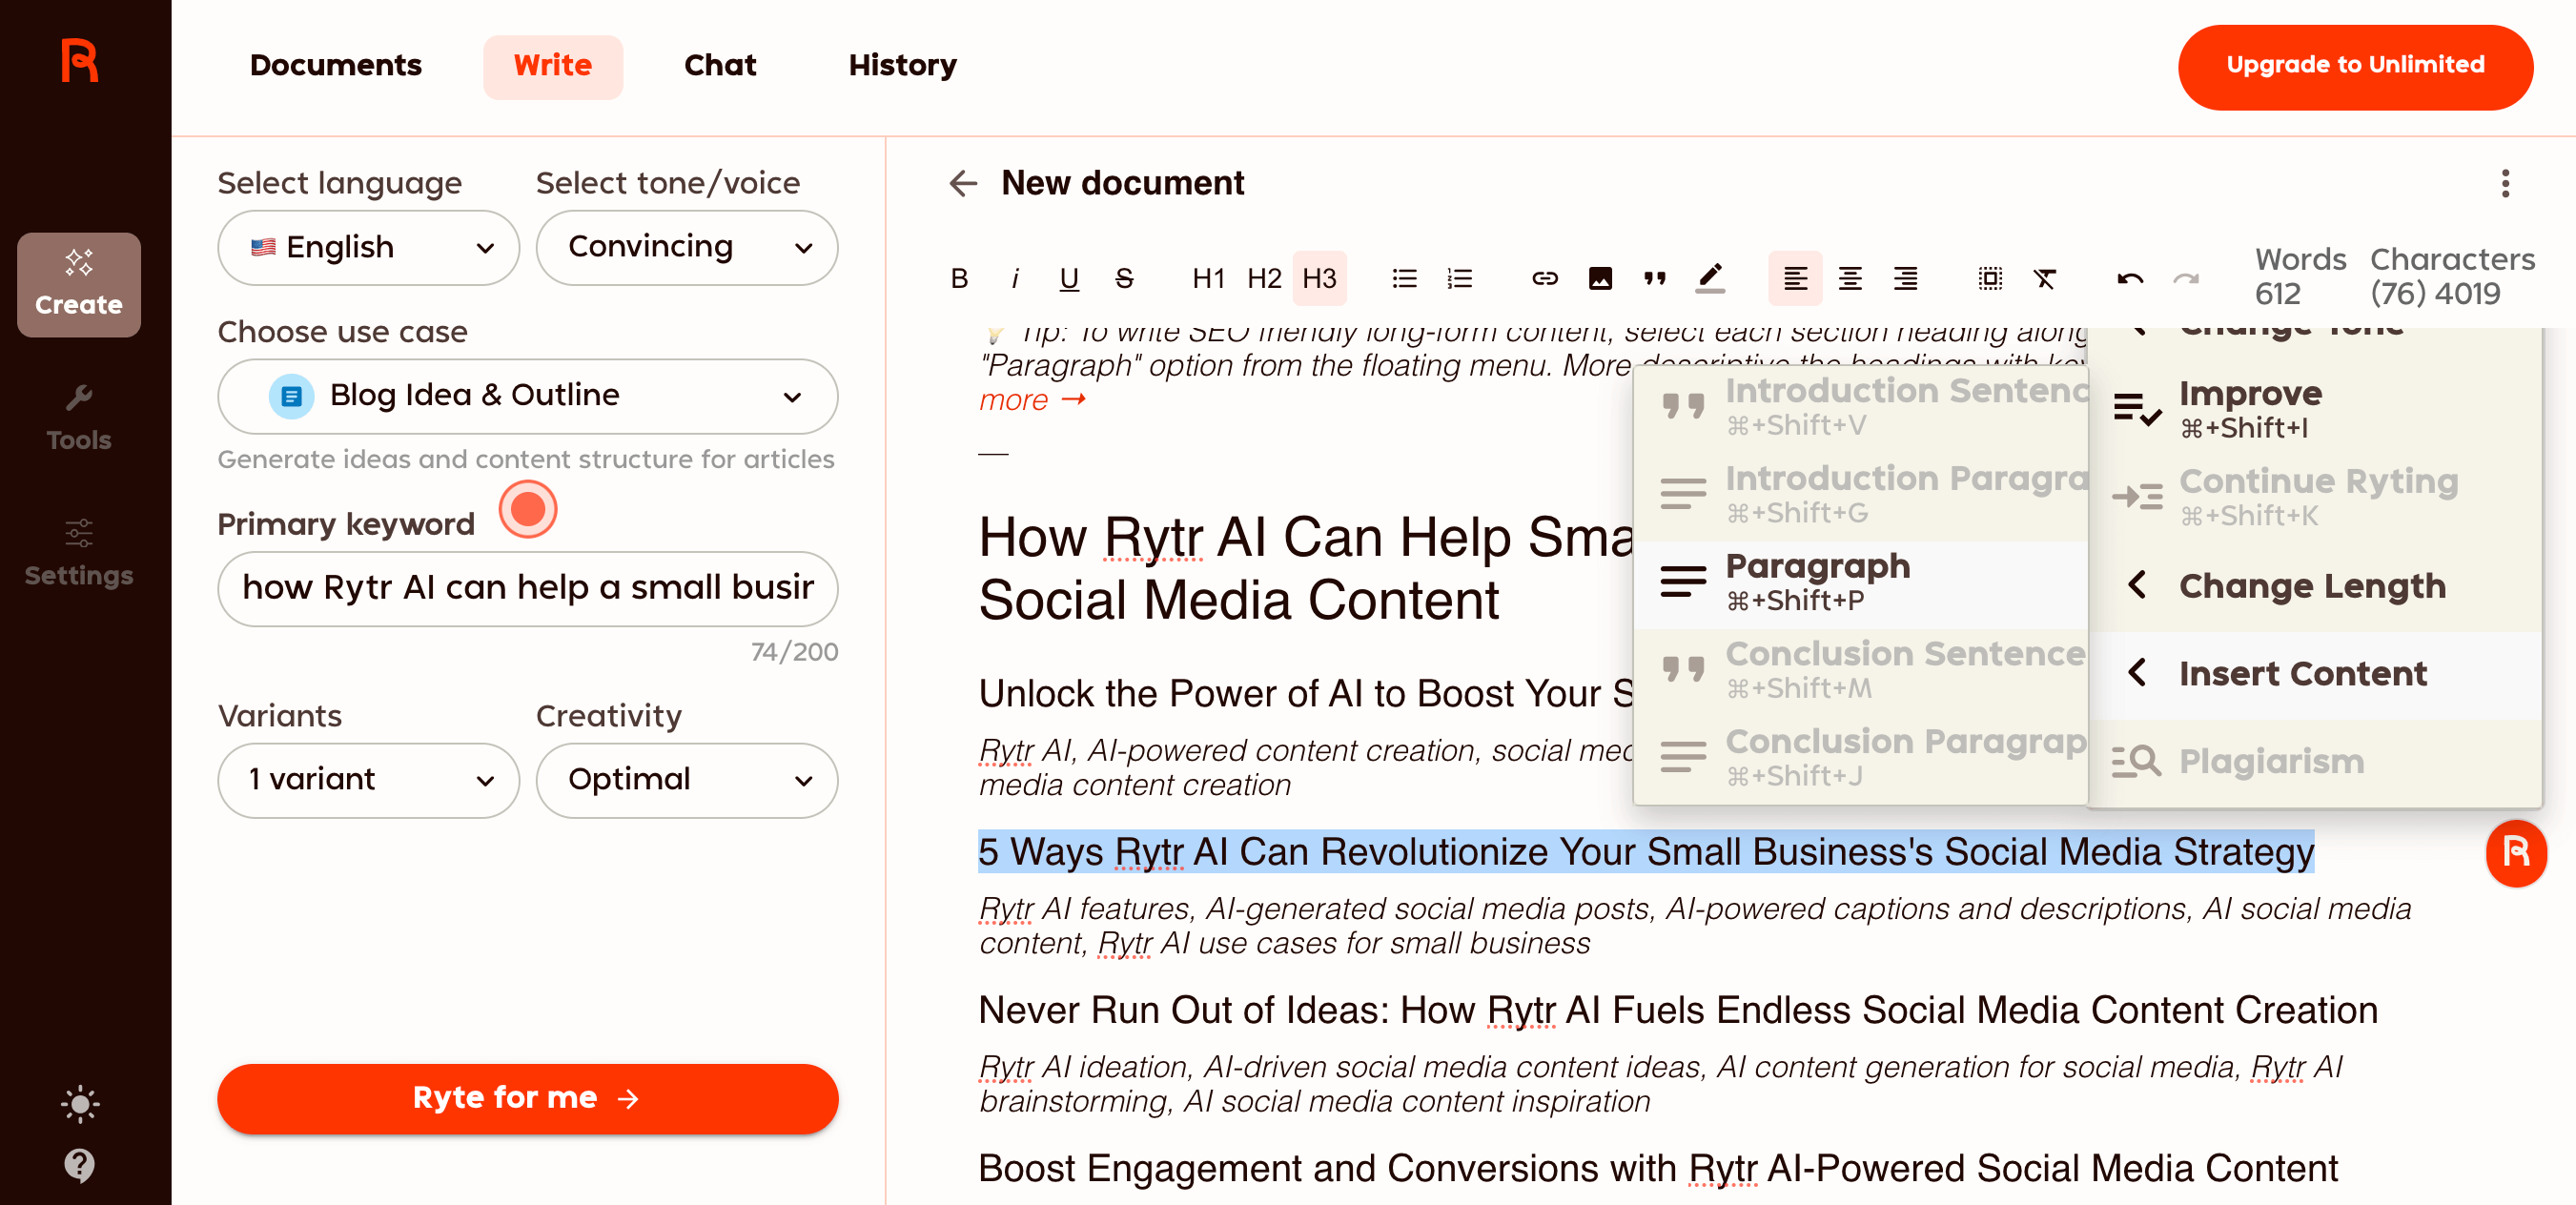Select Improve from the floating menu

coord(2315,410)
